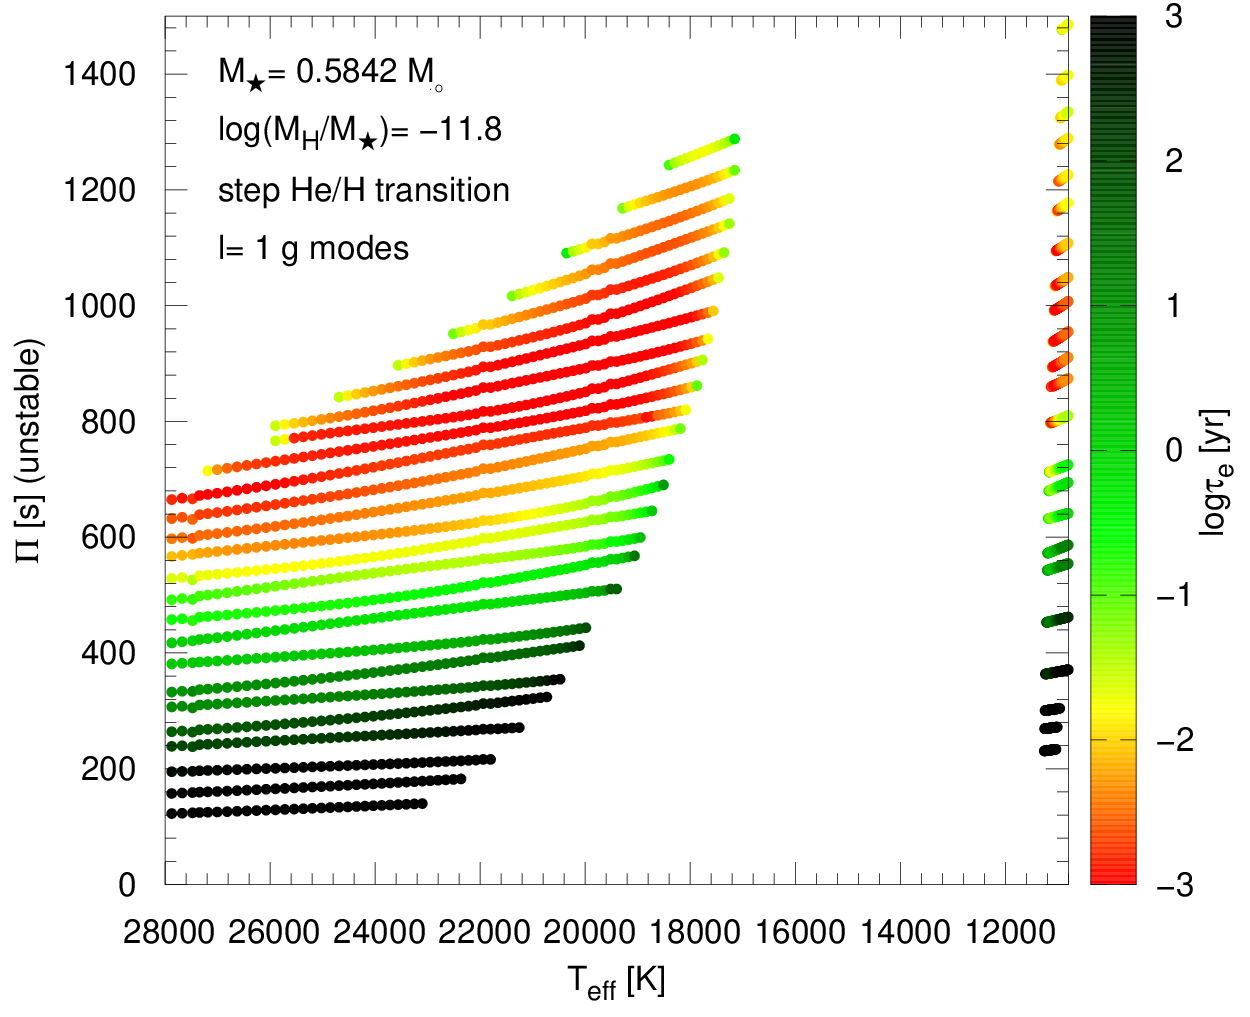Click the x-axis tick label 20000

point(588,933)
